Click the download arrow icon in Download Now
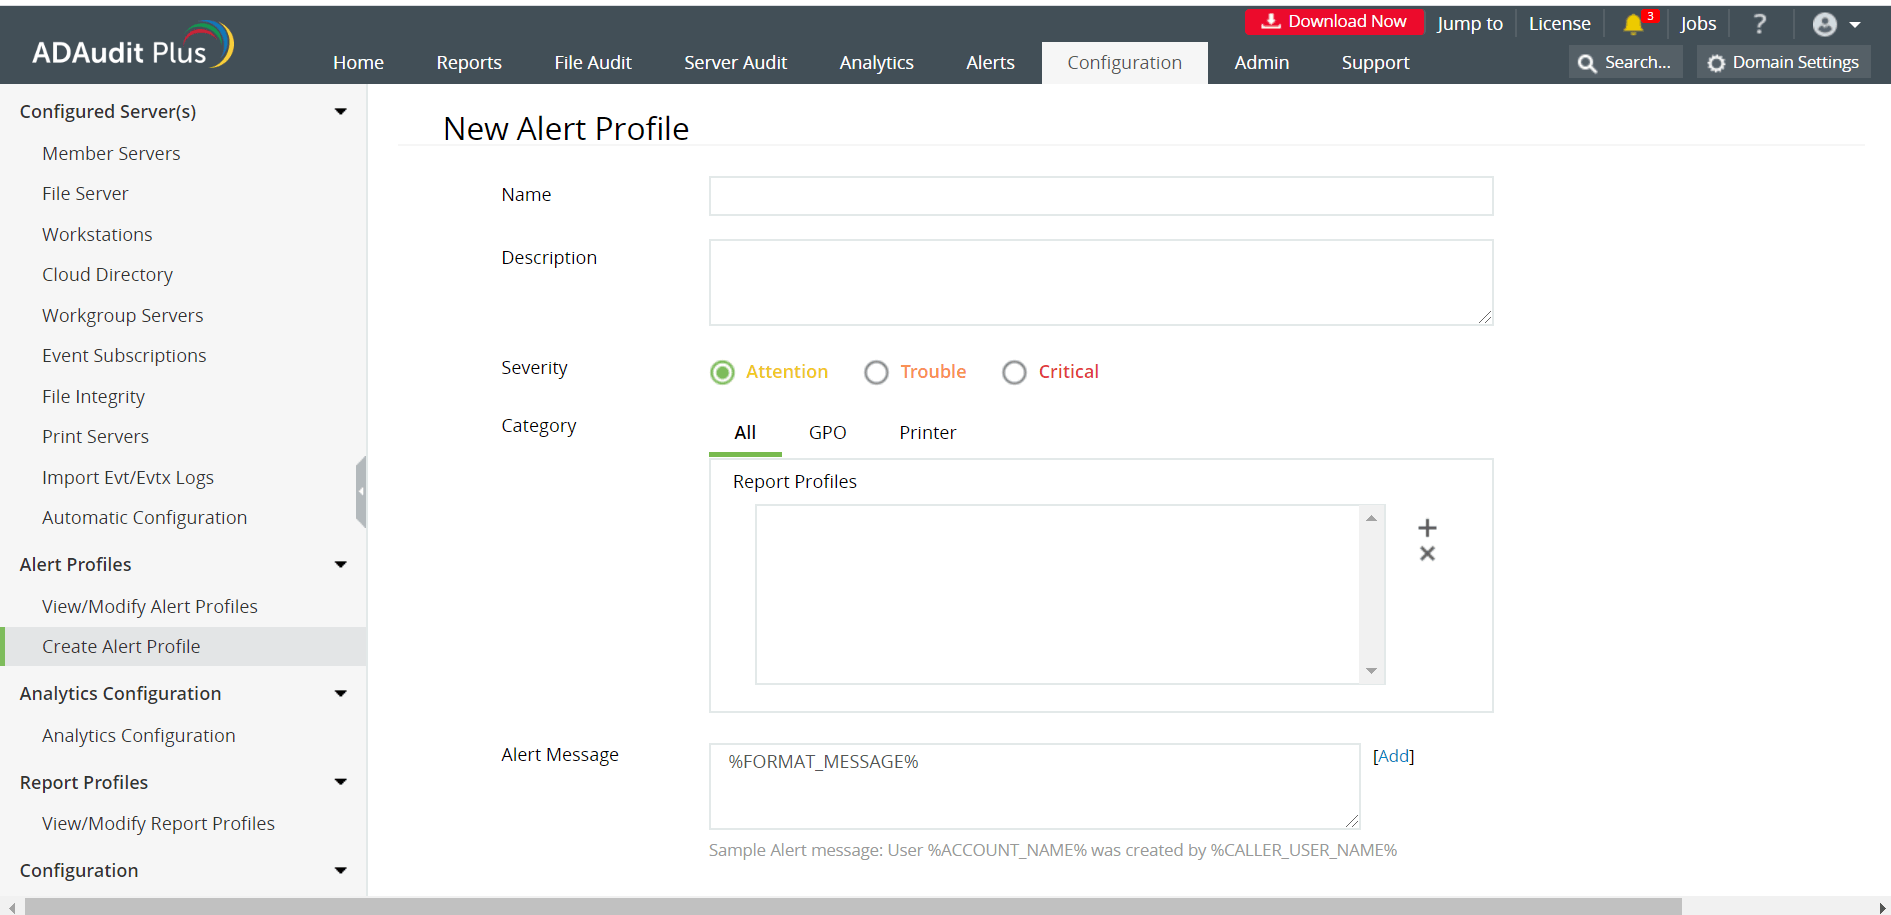The image size is (1891, 915). click(x=1271, y=21)
